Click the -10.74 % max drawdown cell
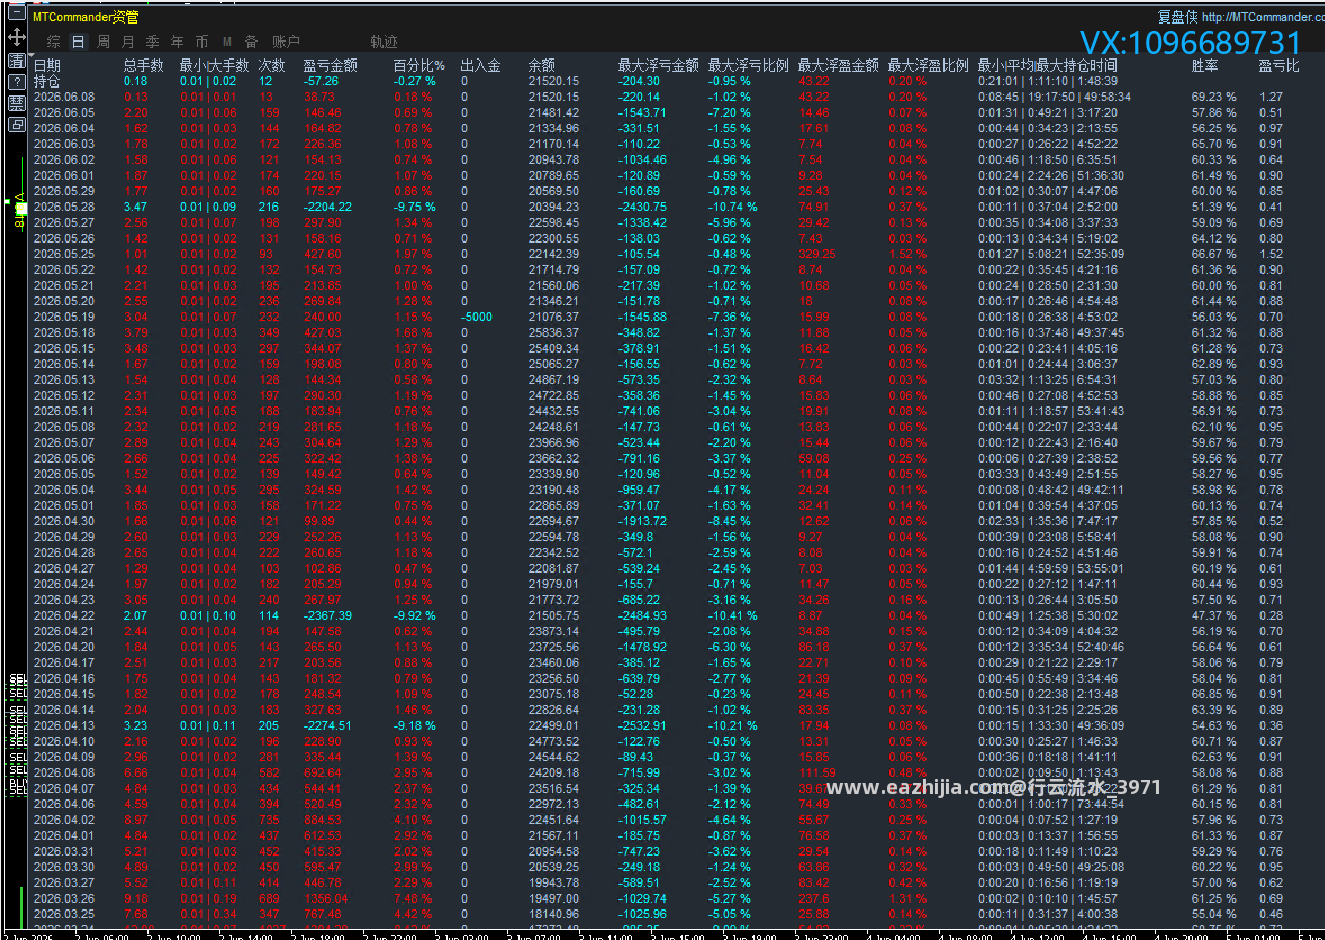Image resolution: width=1325 pixels, height=940 pixels. [x=733, y=207]
